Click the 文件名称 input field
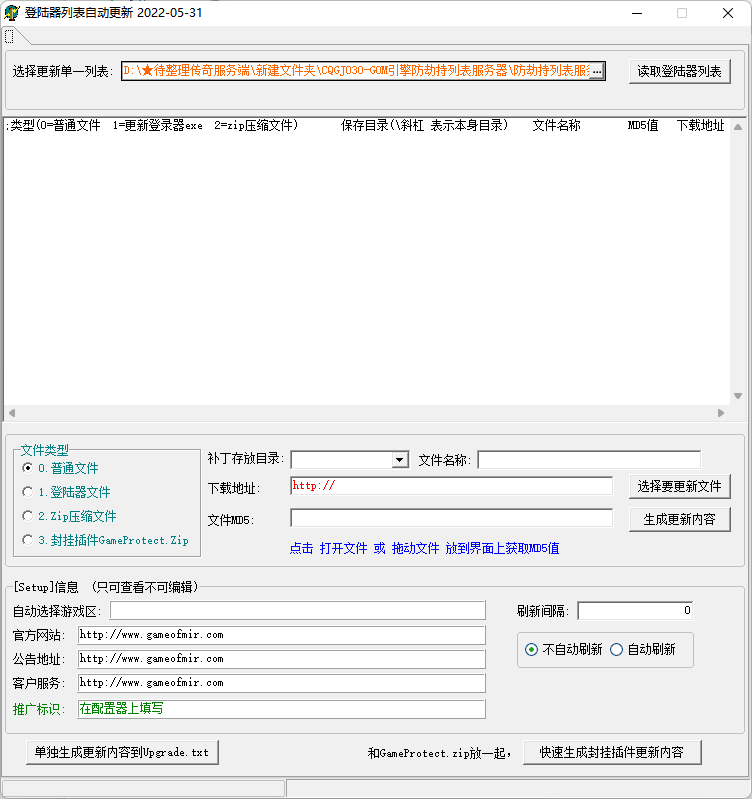Viewport: 752px width, 799px height. (x=589, y=460)
